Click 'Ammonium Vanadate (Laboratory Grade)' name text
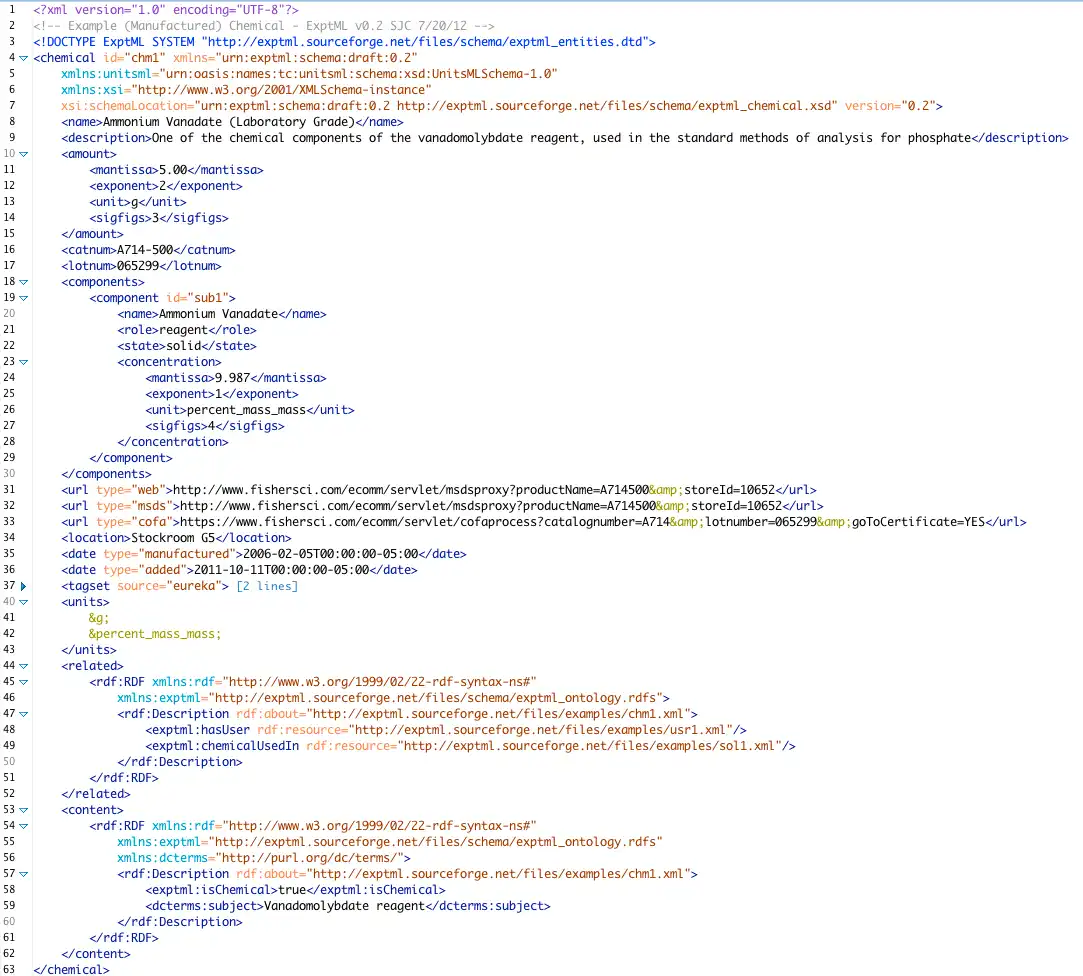Viewport: 1083px width, 976px height. pos(229,122)
